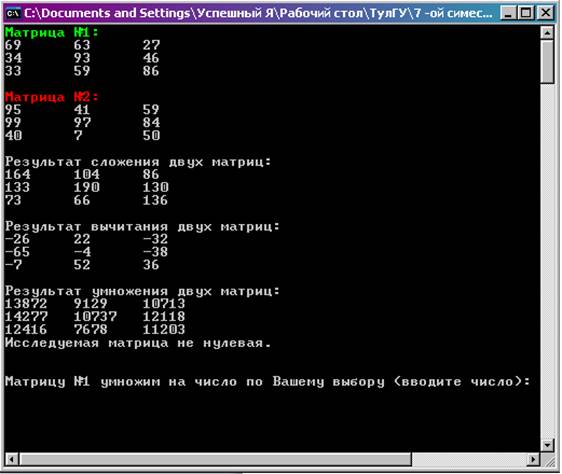
Task: Click value '11203' in multiplication result
Action: (x=164, y=330)
